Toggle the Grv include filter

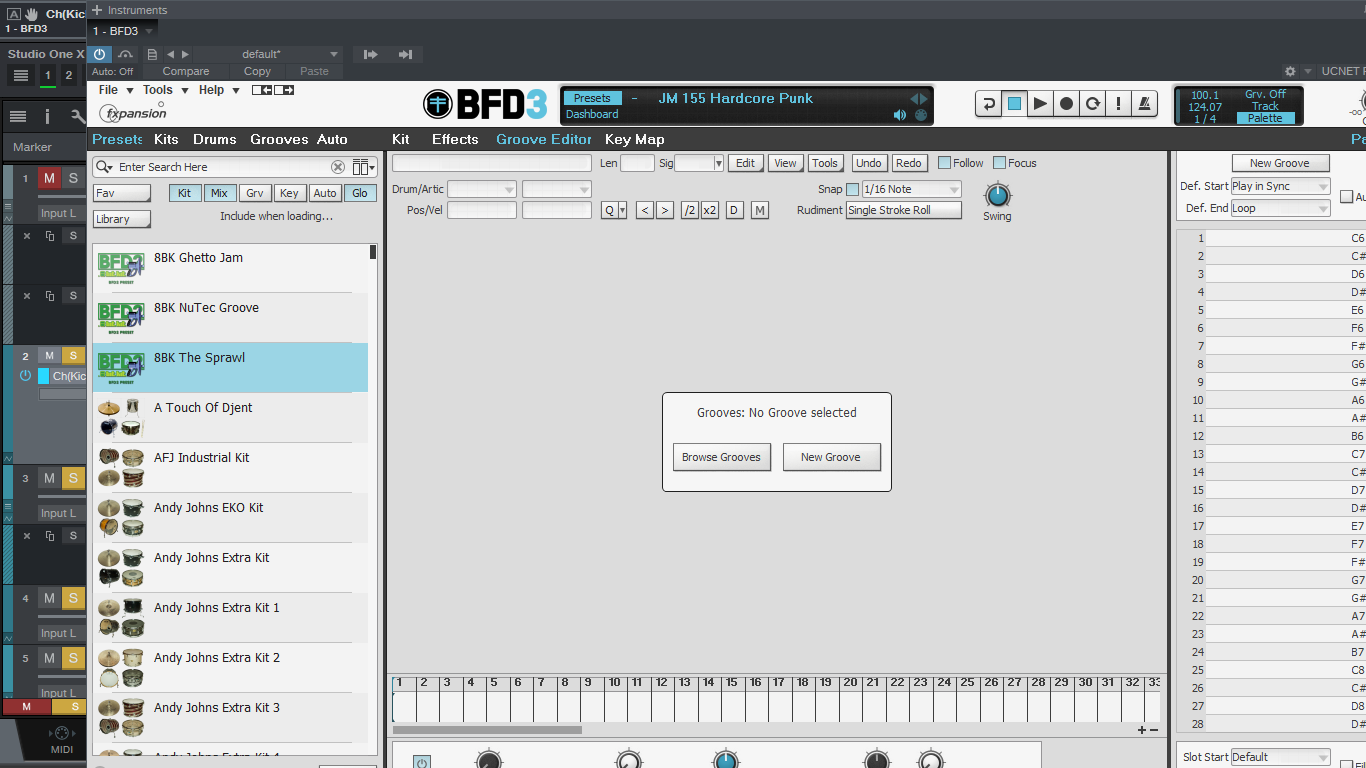[254, 193]
